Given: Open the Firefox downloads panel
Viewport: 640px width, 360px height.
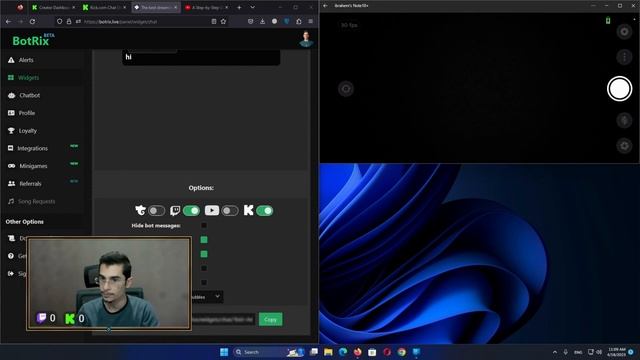Looking at the screenshot, I should pyautogui.click(x=262, y=21).
